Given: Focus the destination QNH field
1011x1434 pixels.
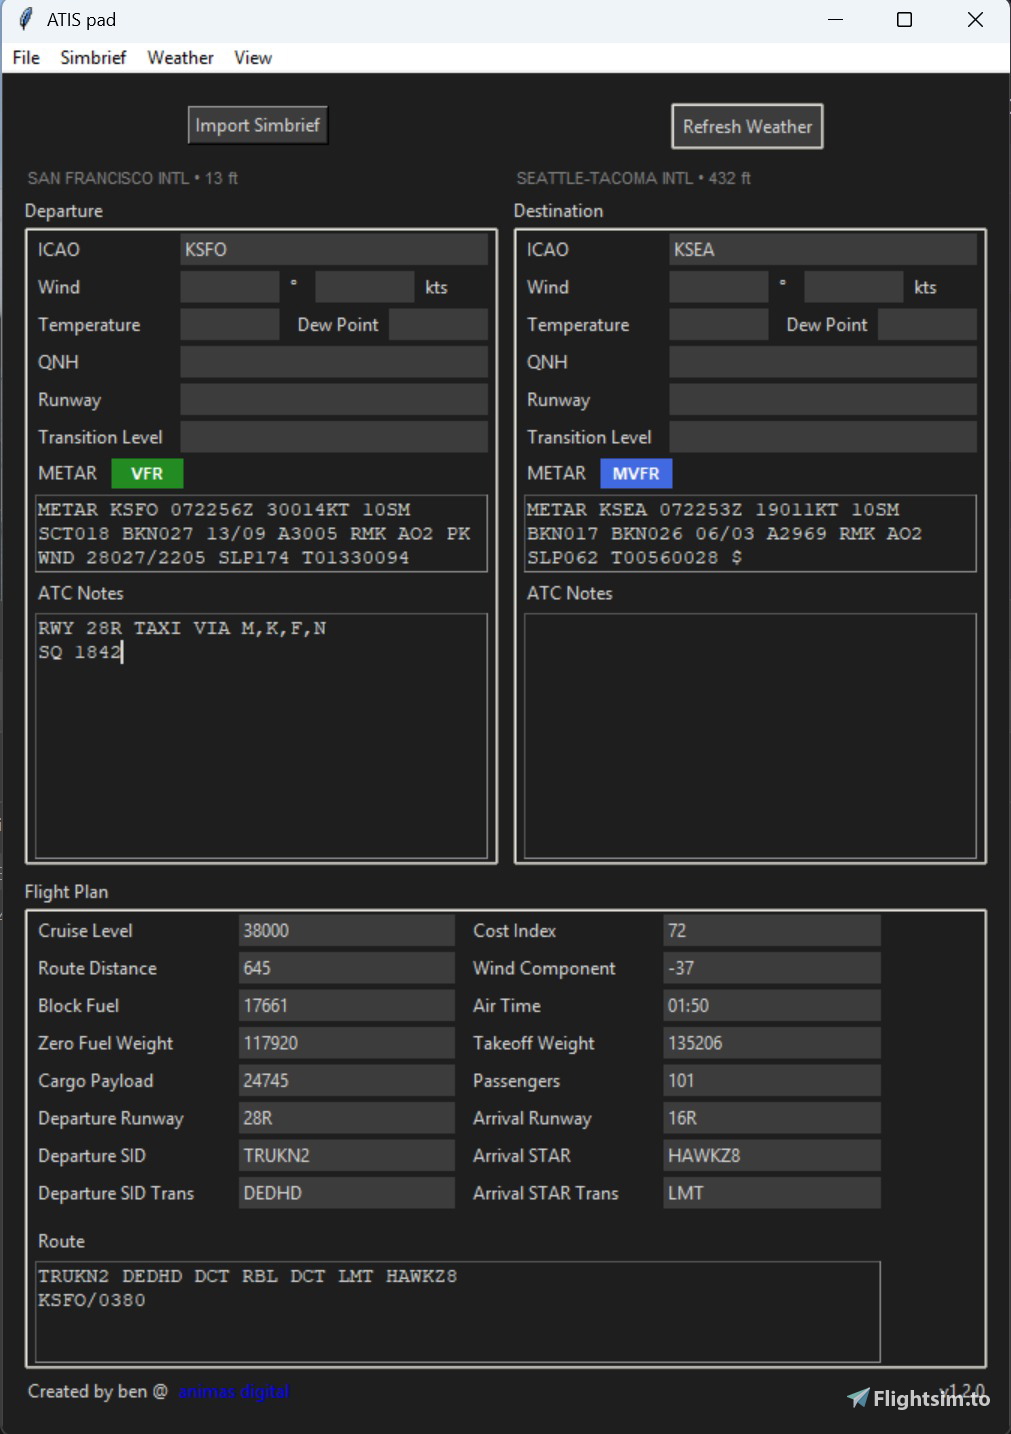Looking at the screenshot, I should click(823, 362).
